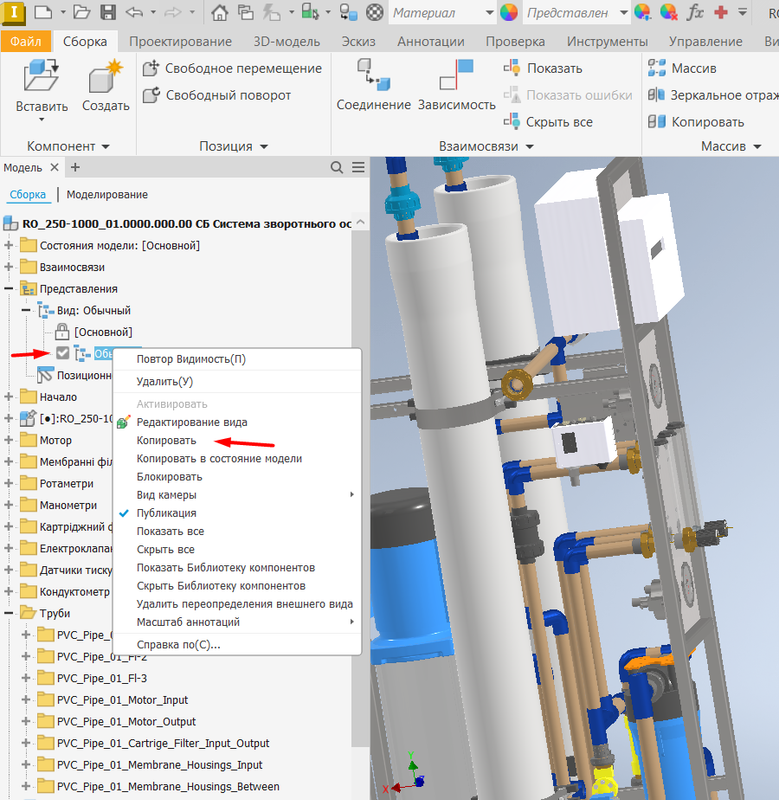The image size is (779, 800).
Task: Toggle the checkbox next to Обычный view
Action: pyautogui.click(x=62, y=353)
